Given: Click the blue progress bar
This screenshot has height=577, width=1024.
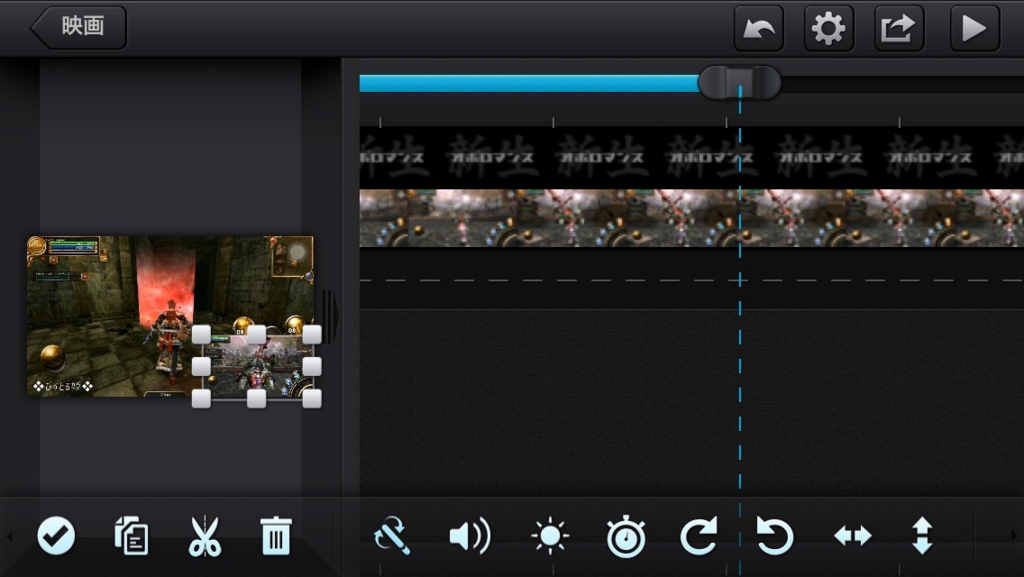Looking at the screenshot, I should pos(529,83).
